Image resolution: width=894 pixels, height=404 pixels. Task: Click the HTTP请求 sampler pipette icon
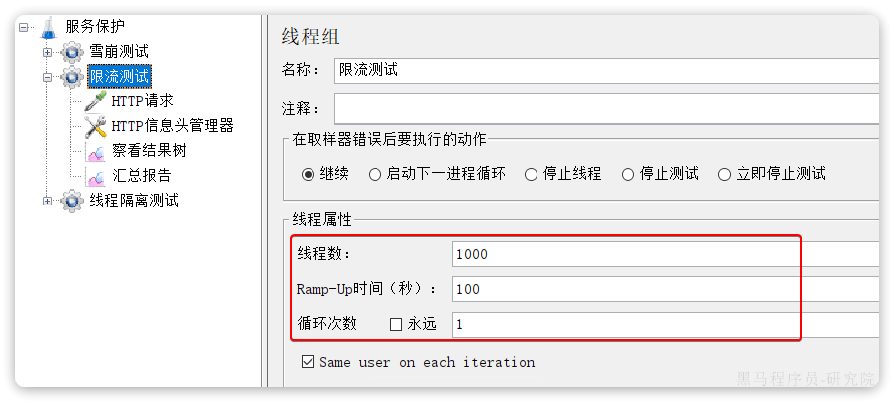[x=96, y=101]
